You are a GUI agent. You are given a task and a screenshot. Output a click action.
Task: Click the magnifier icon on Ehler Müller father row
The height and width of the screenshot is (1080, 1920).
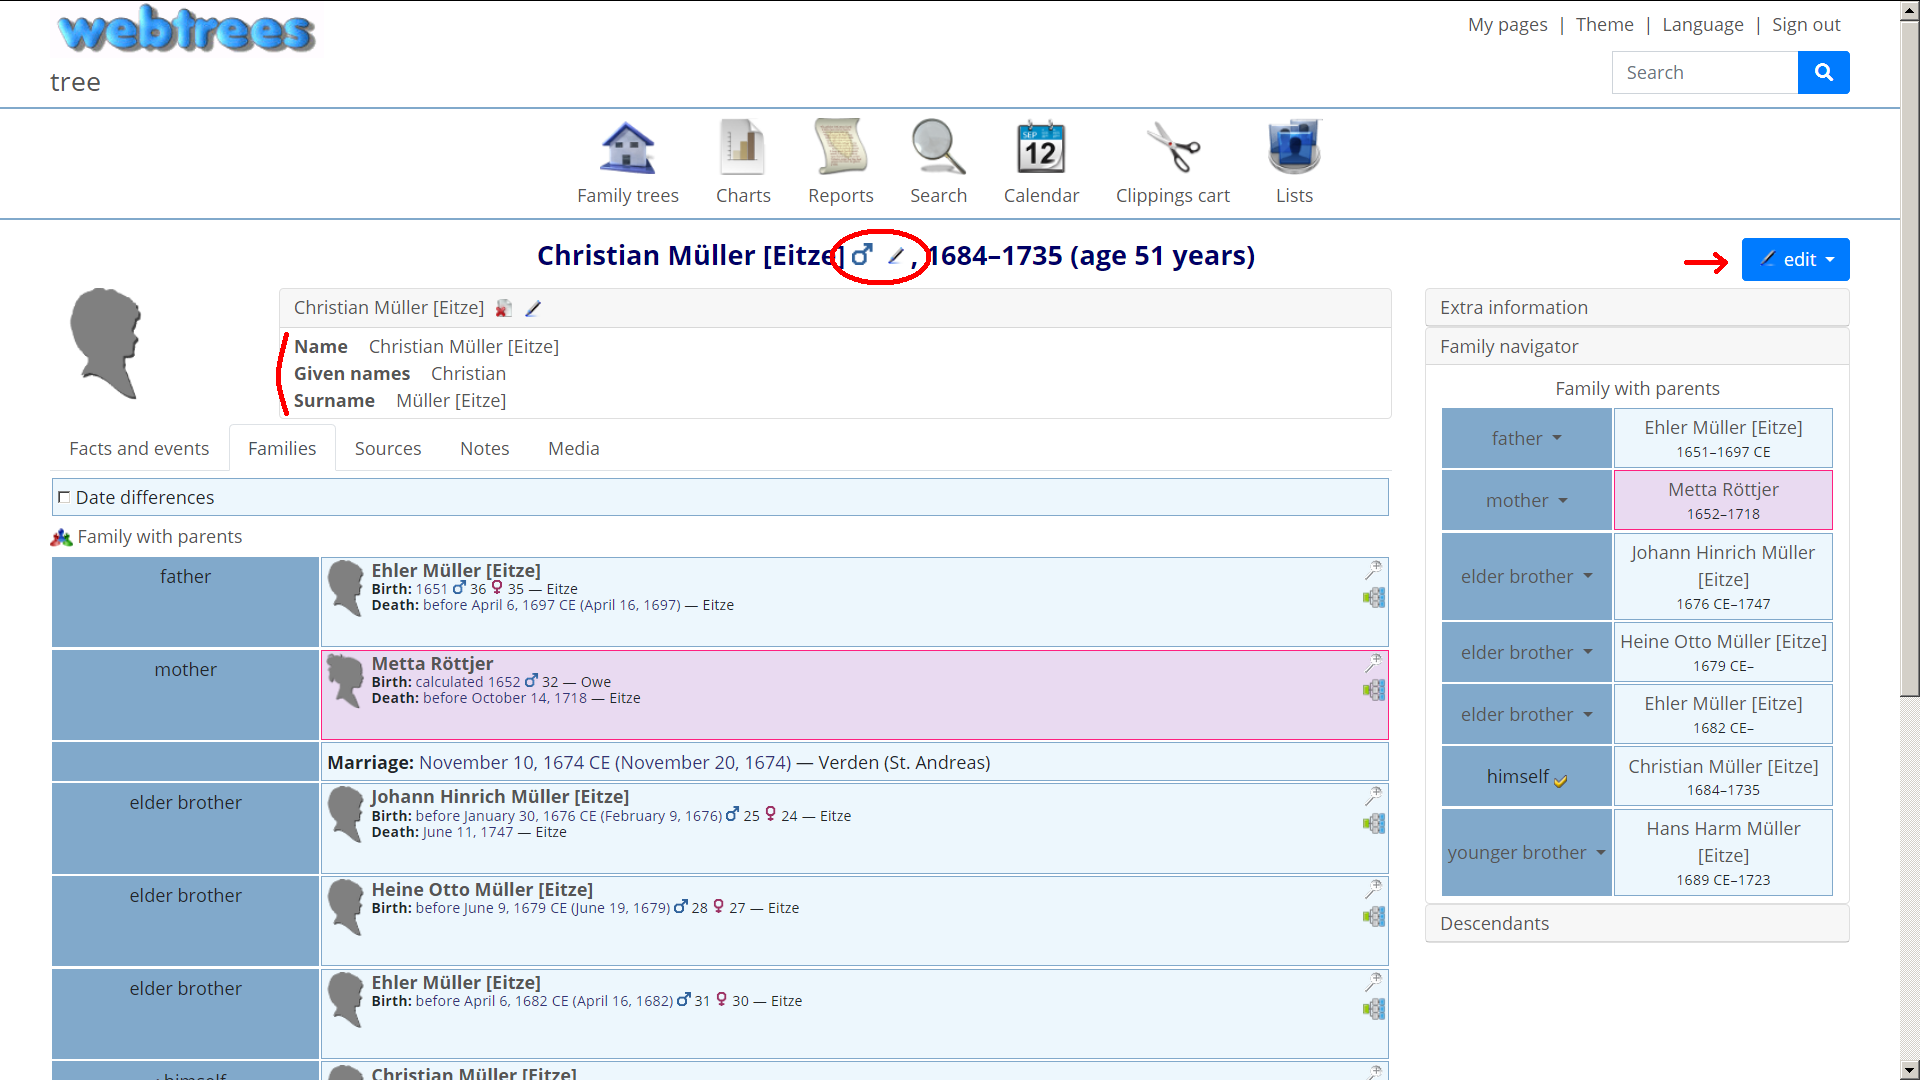(1374, 570)
